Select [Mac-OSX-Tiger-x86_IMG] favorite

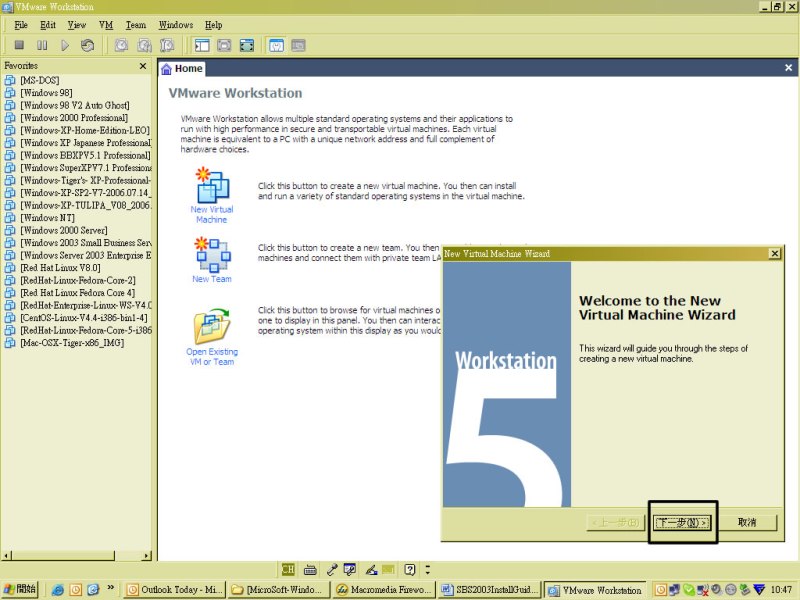(x=72, y=343)
